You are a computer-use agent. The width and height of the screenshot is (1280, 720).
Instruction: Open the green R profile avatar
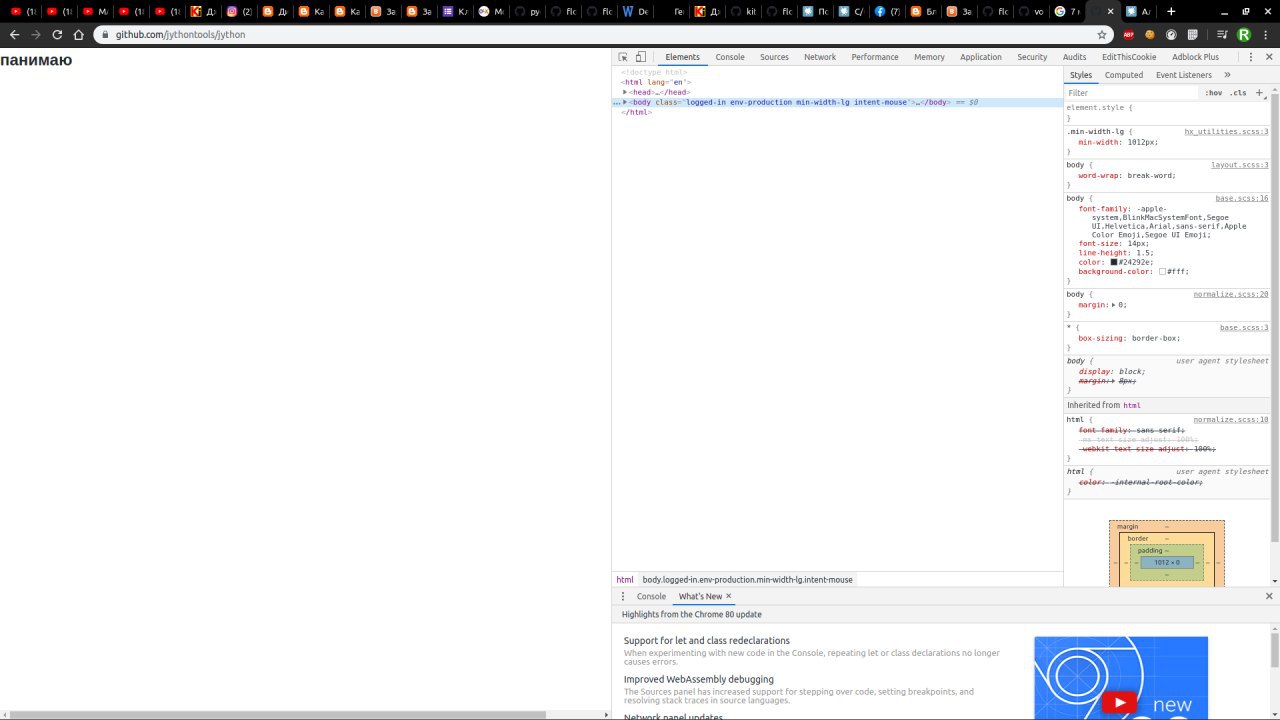tap(1244, 34)
